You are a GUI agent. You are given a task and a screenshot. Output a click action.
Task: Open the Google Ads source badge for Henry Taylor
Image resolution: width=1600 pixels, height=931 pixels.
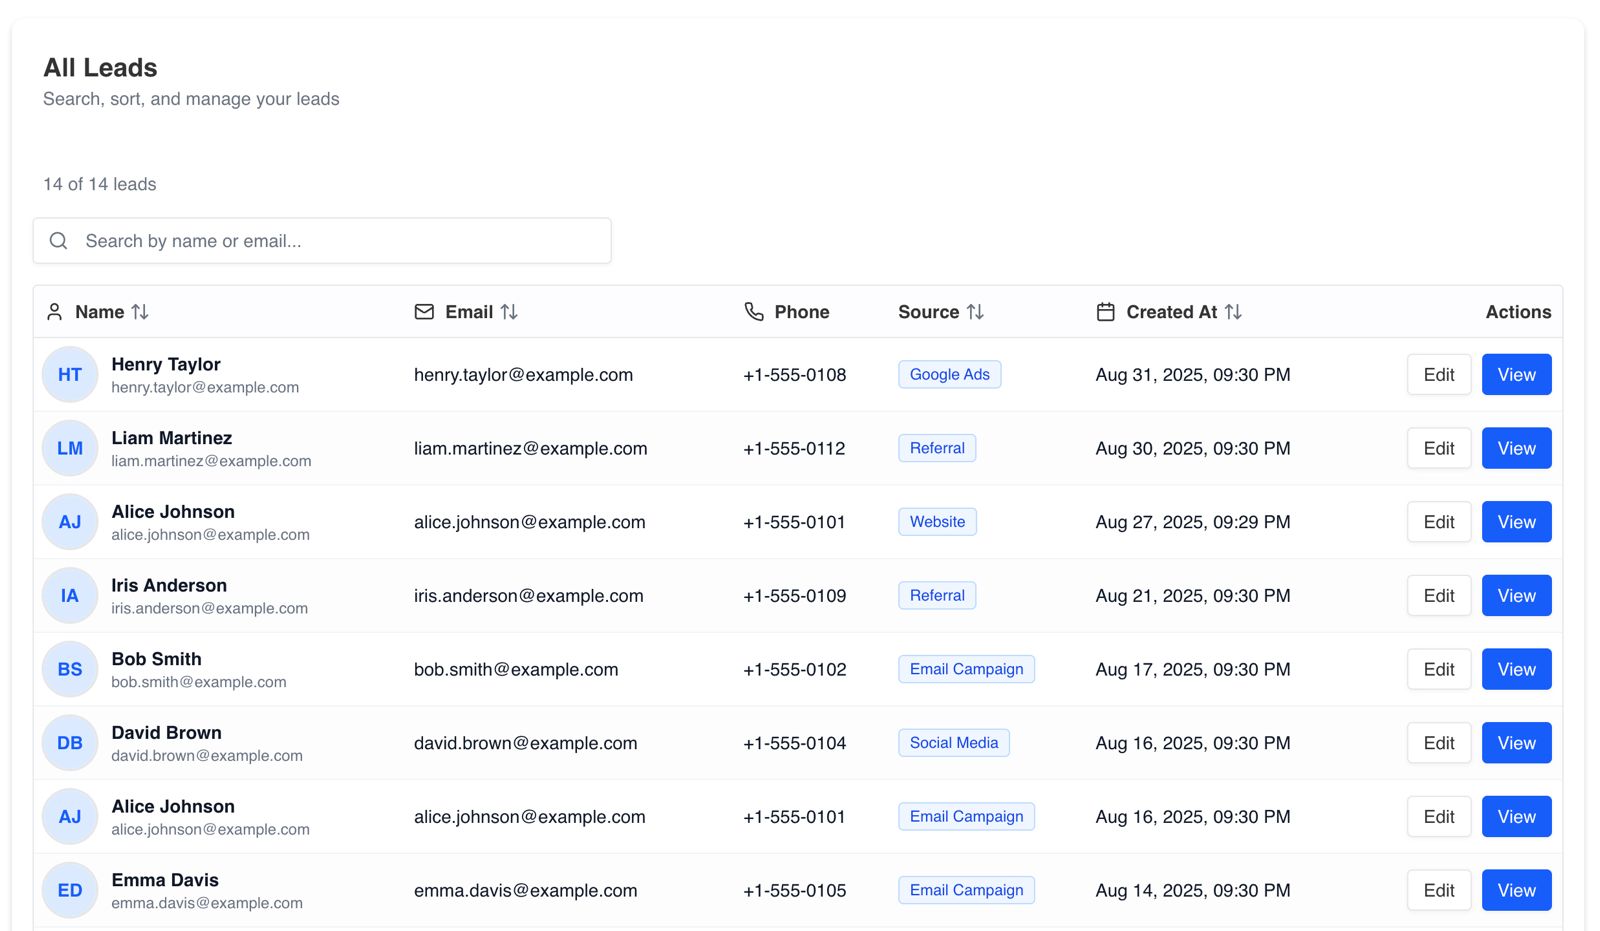[949, 374]
